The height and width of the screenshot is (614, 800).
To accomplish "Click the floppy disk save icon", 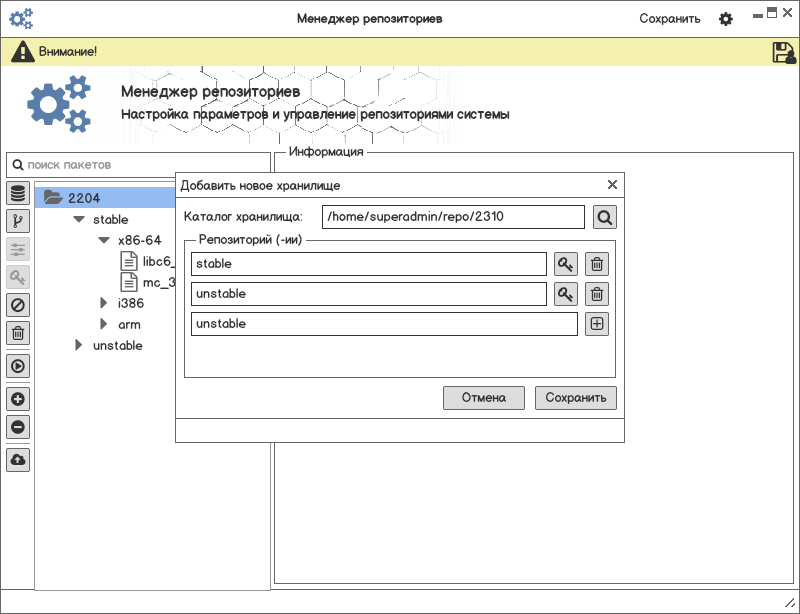I will point(783,53).
